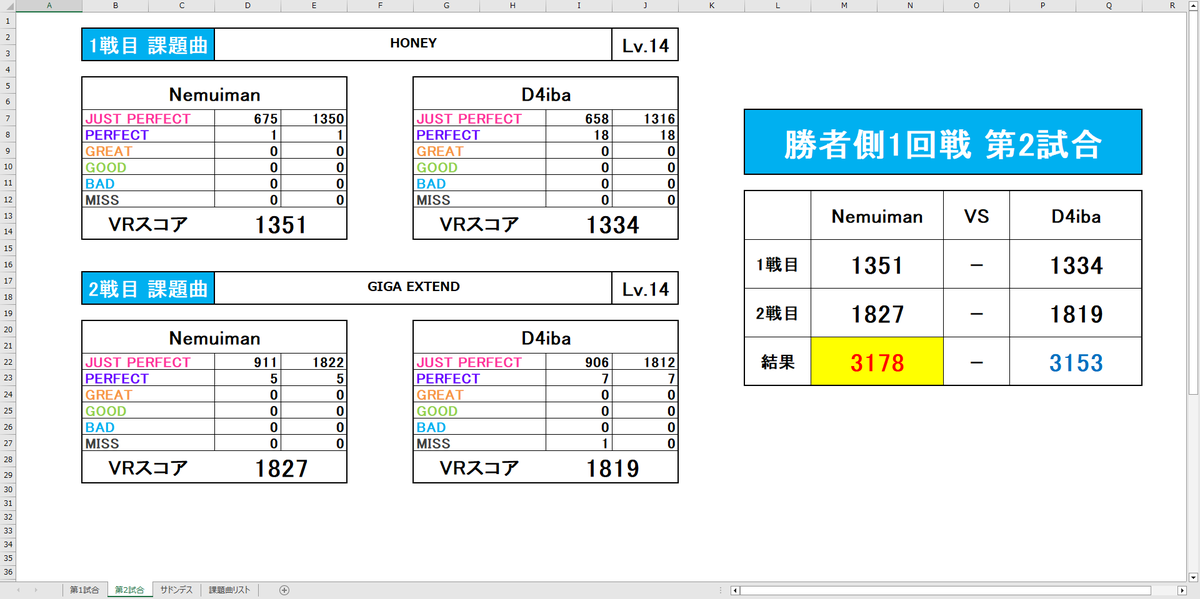1200x599 pixels.
Task: Click the blue 3153 result value
Action: click(1075, 362)
